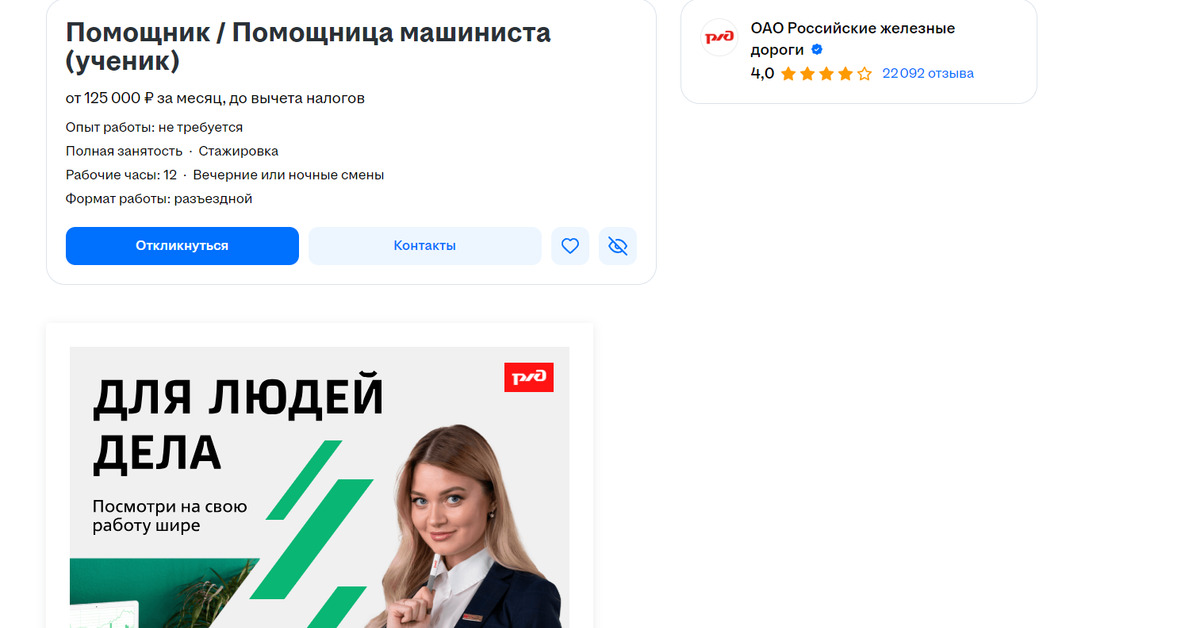The height and width of the screenshot is (628, 1200).
Task: Click the Формат работы: разъездной line
Action: click(159, 199)
